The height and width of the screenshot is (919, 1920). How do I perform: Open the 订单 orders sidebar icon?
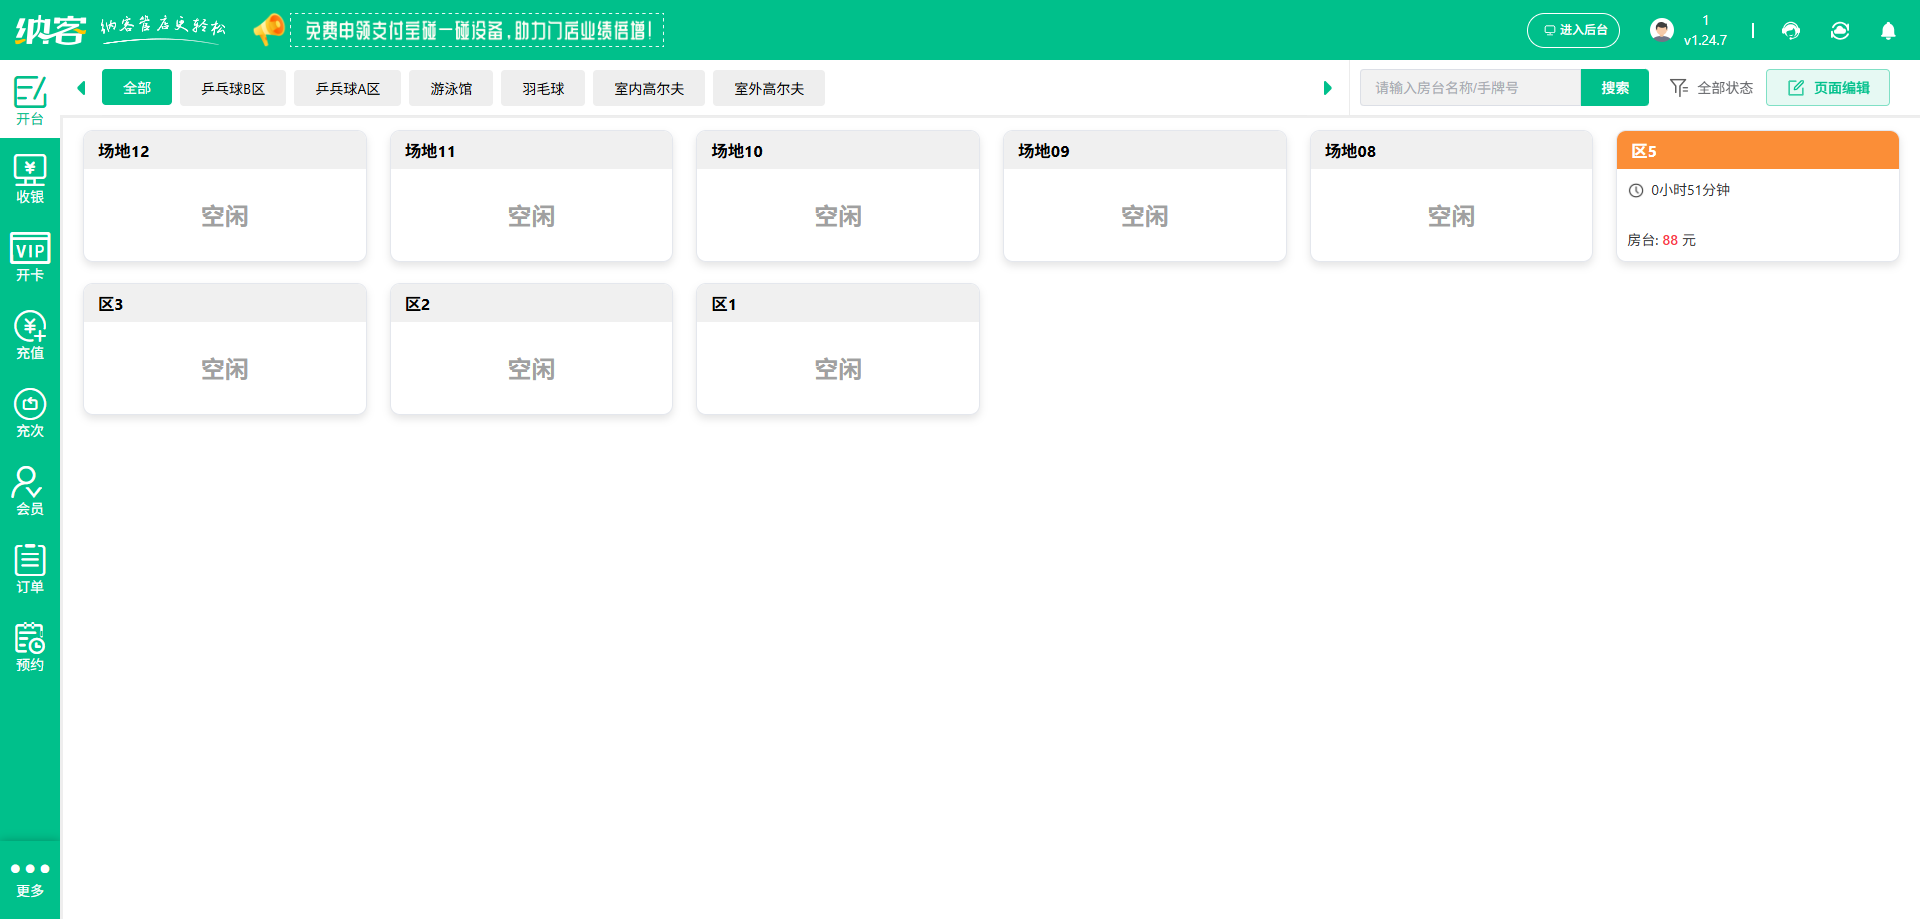point(30,569)
